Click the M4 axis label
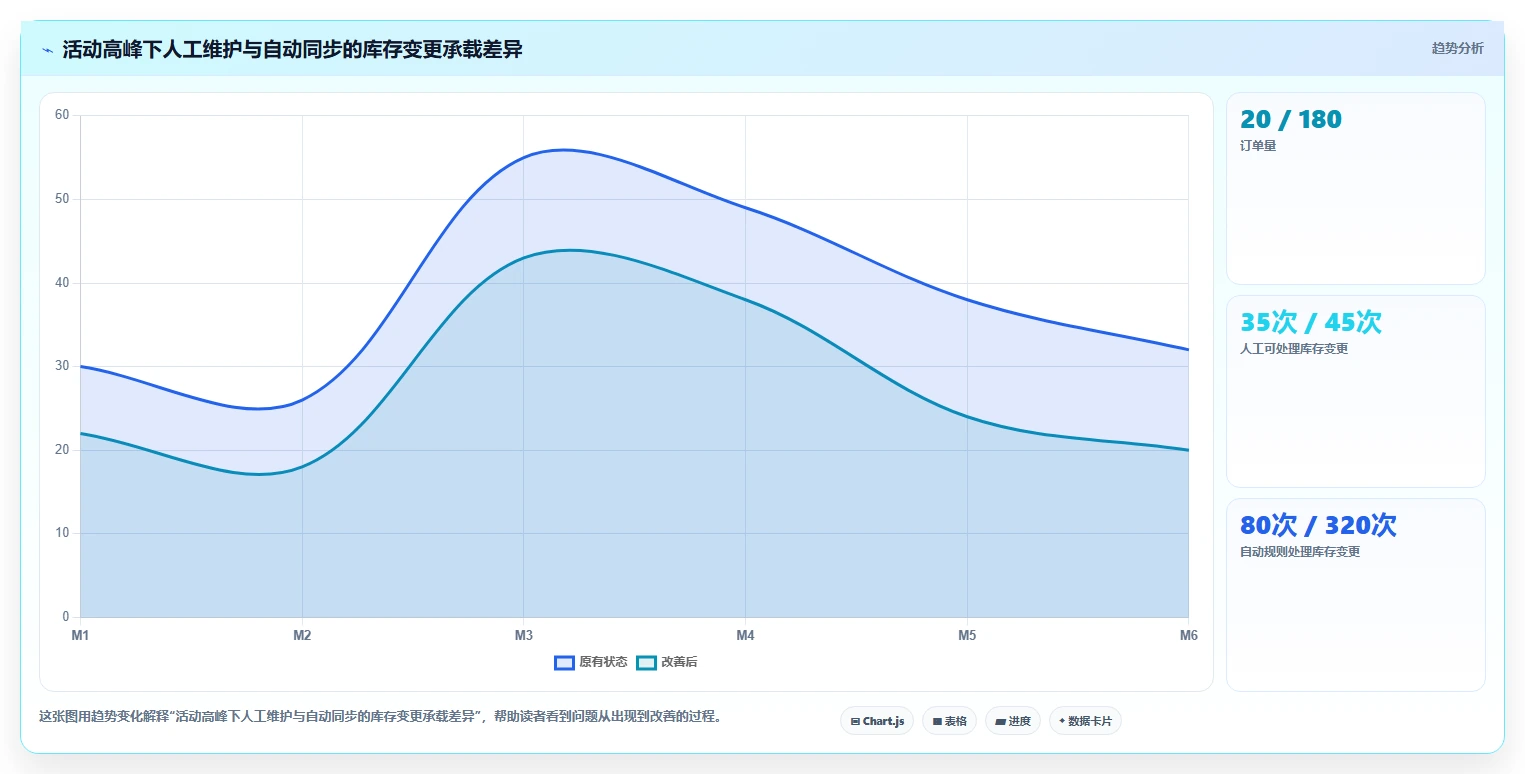Image resolution: width=1525 pixels, height=774 pixels. coord(745,635)
